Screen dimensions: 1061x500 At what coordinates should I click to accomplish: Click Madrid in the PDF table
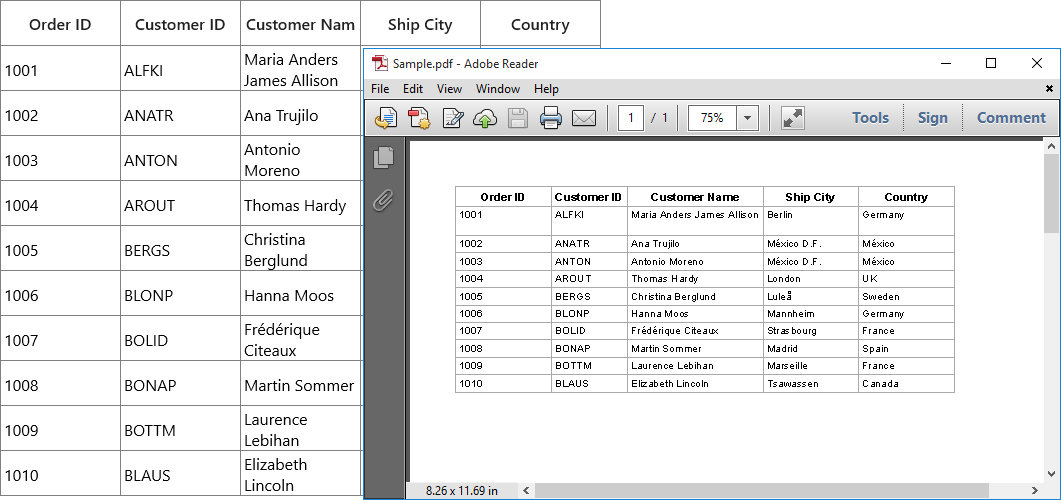(782, 348)
